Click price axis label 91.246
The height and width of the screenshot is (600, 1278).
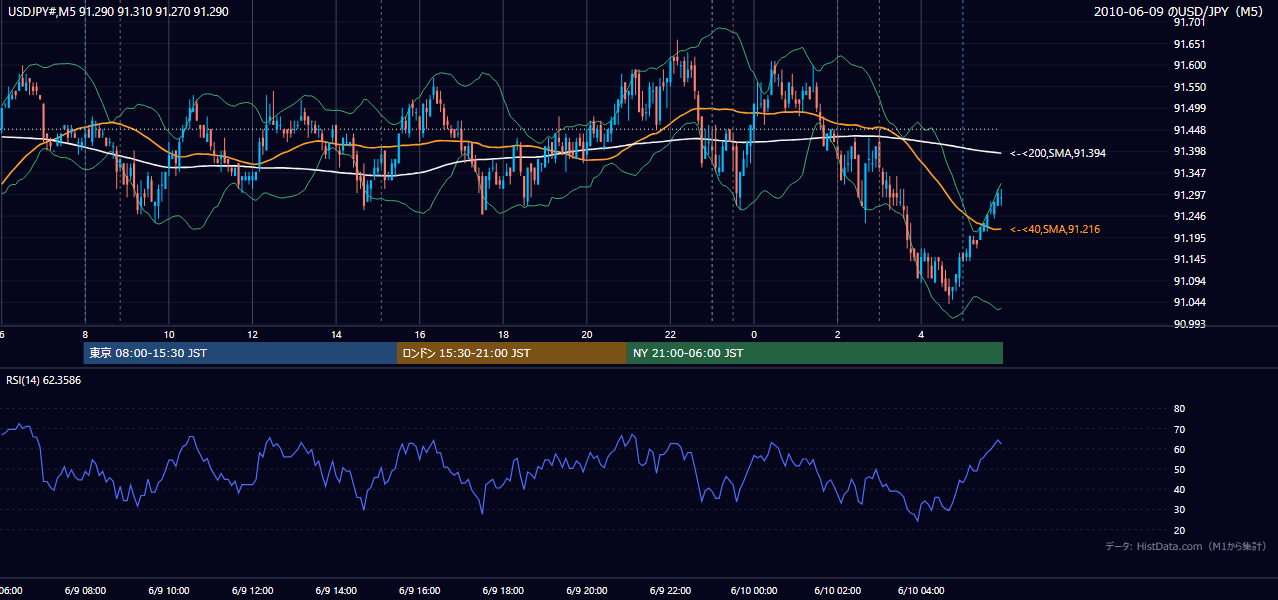[1189, 216]
